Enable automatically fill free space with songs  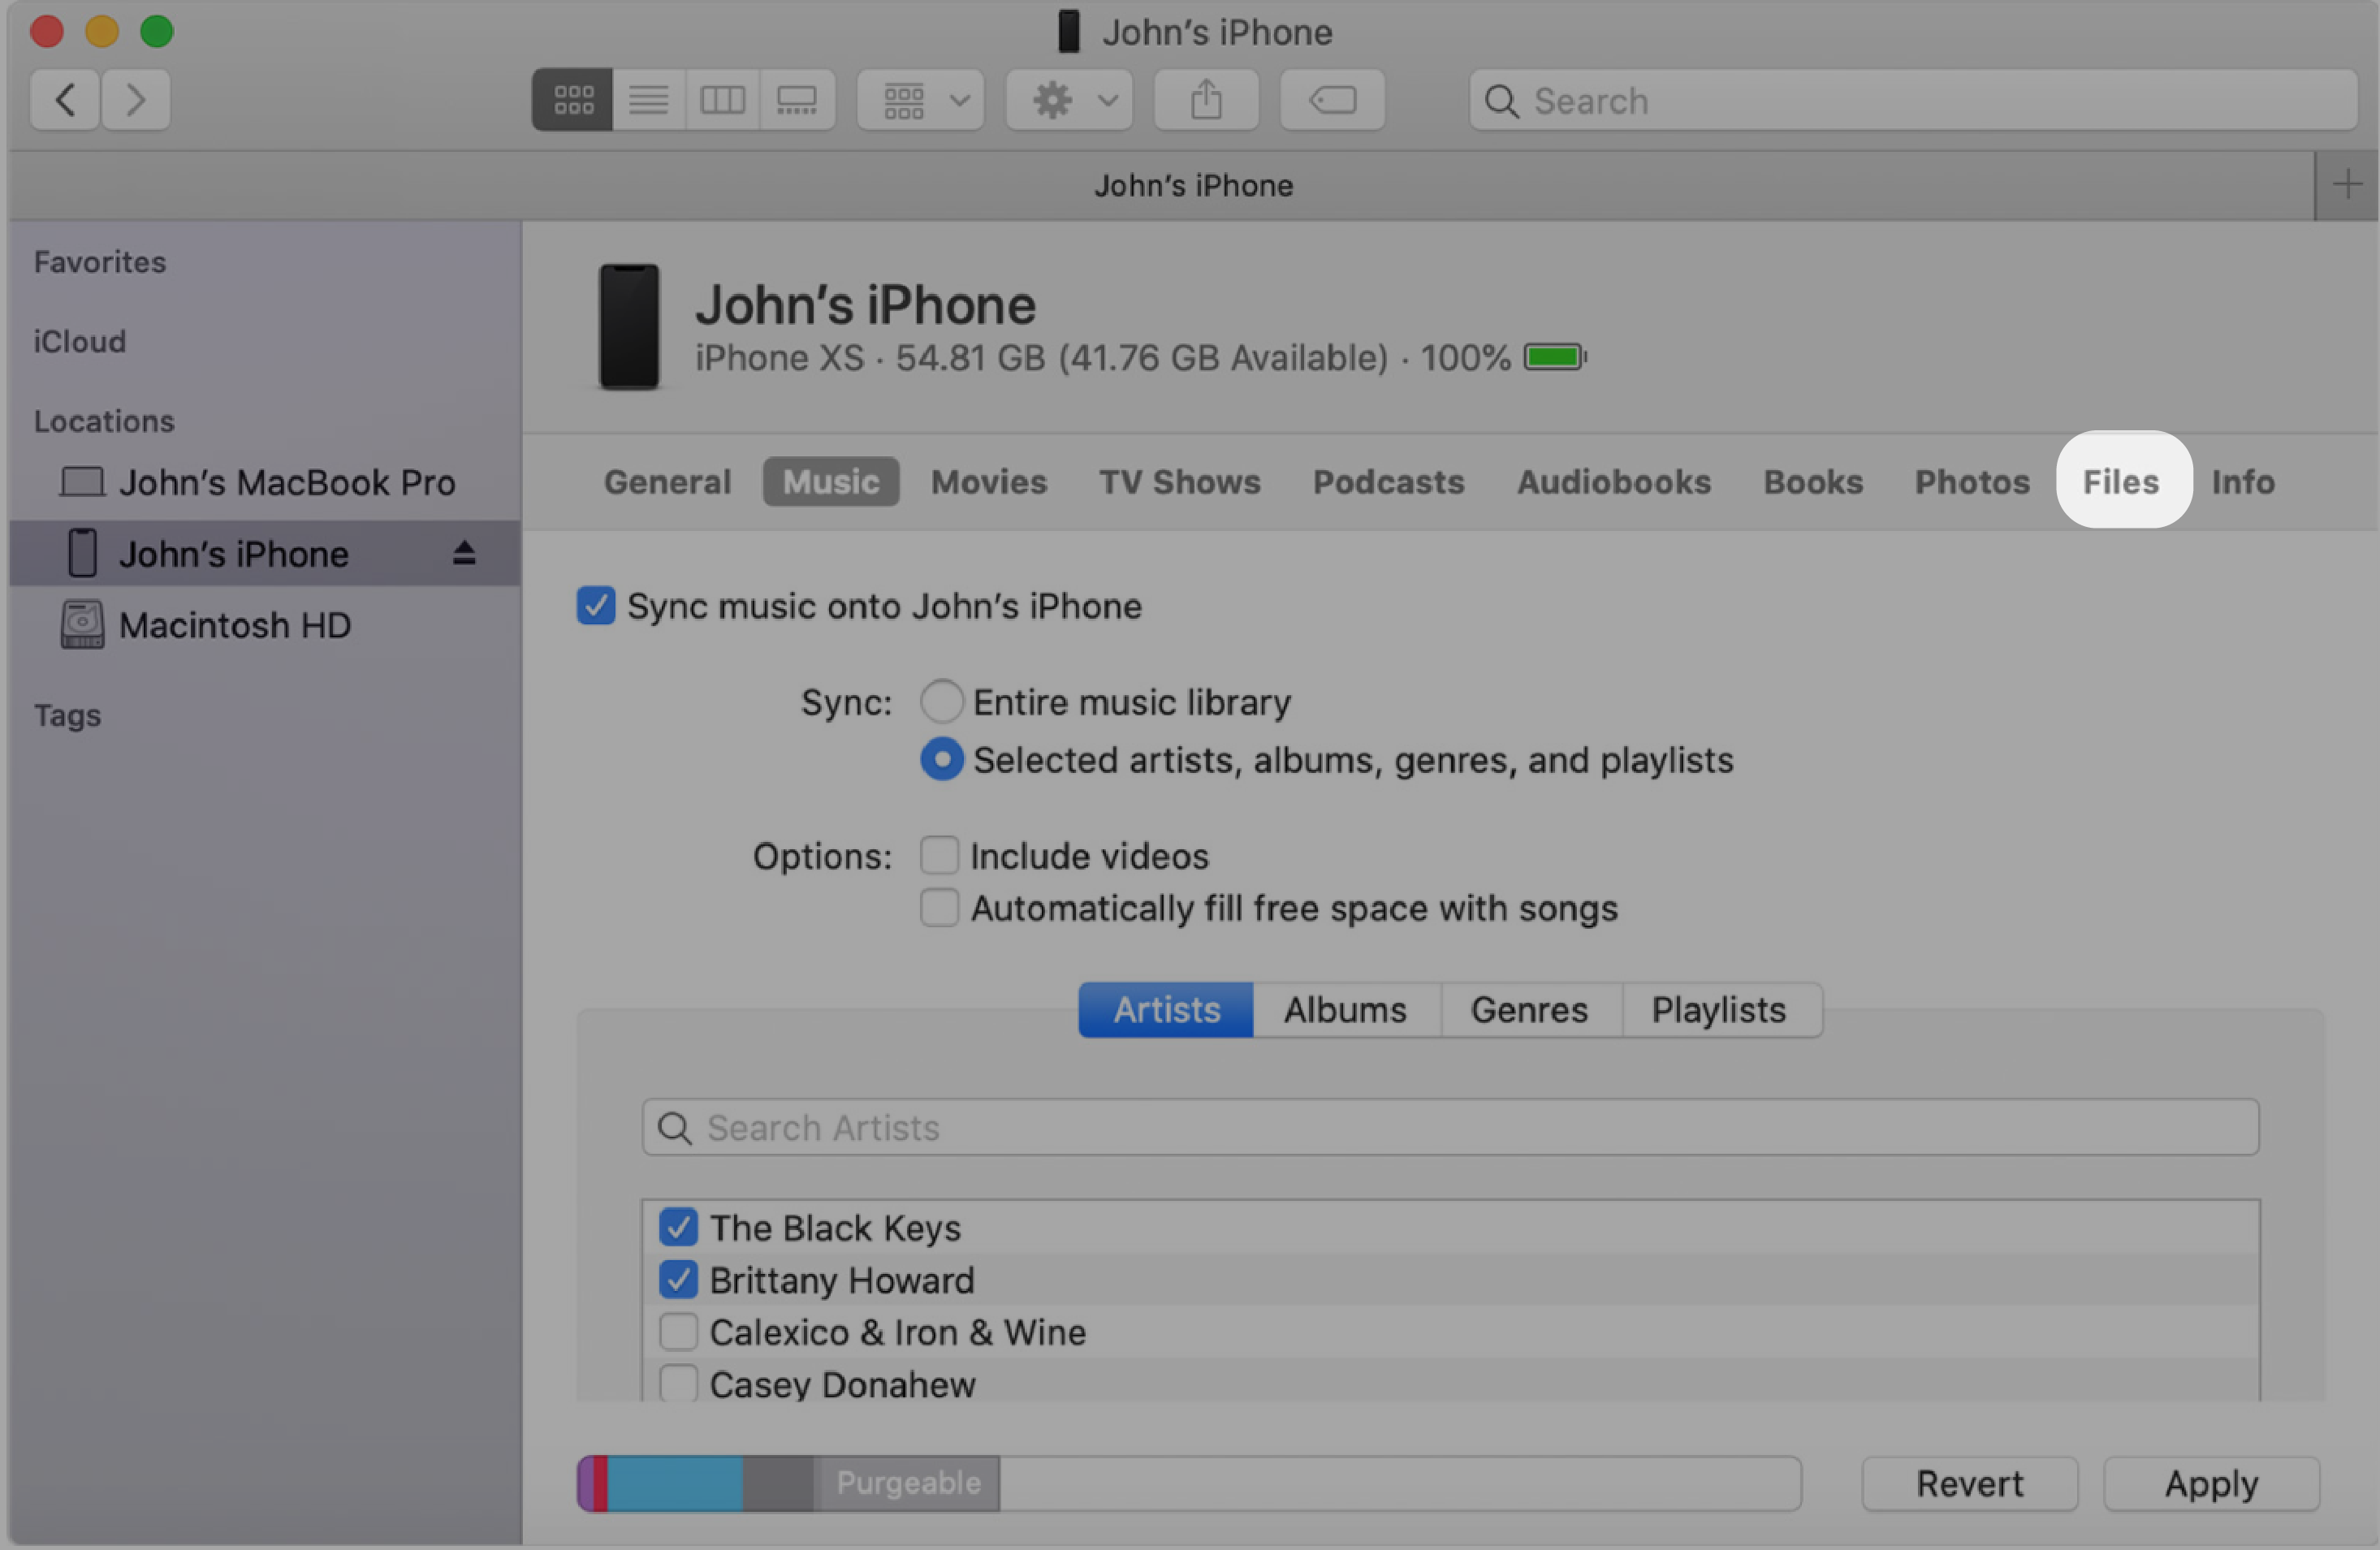(x=939, y=905)
